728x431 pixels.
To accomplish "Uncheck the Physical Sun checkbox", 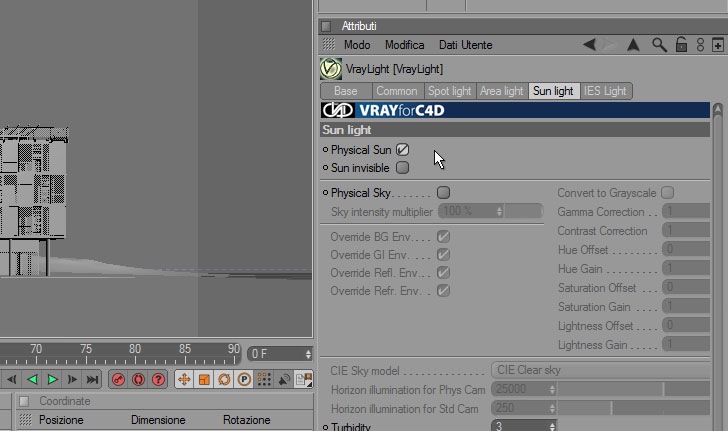I will 403,150.
